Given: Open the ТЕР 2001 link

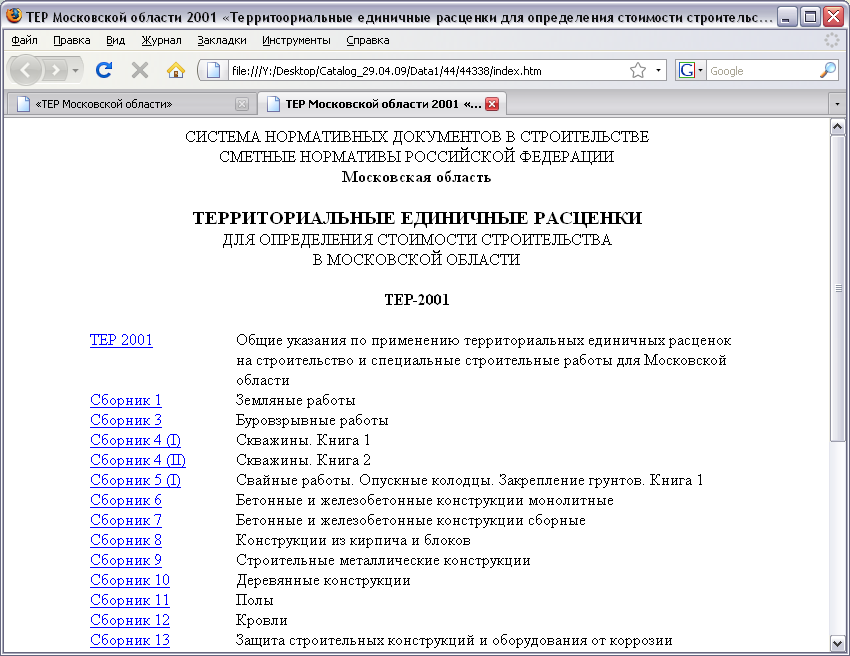Looking at the screenshot, I should tap(121, 340).
